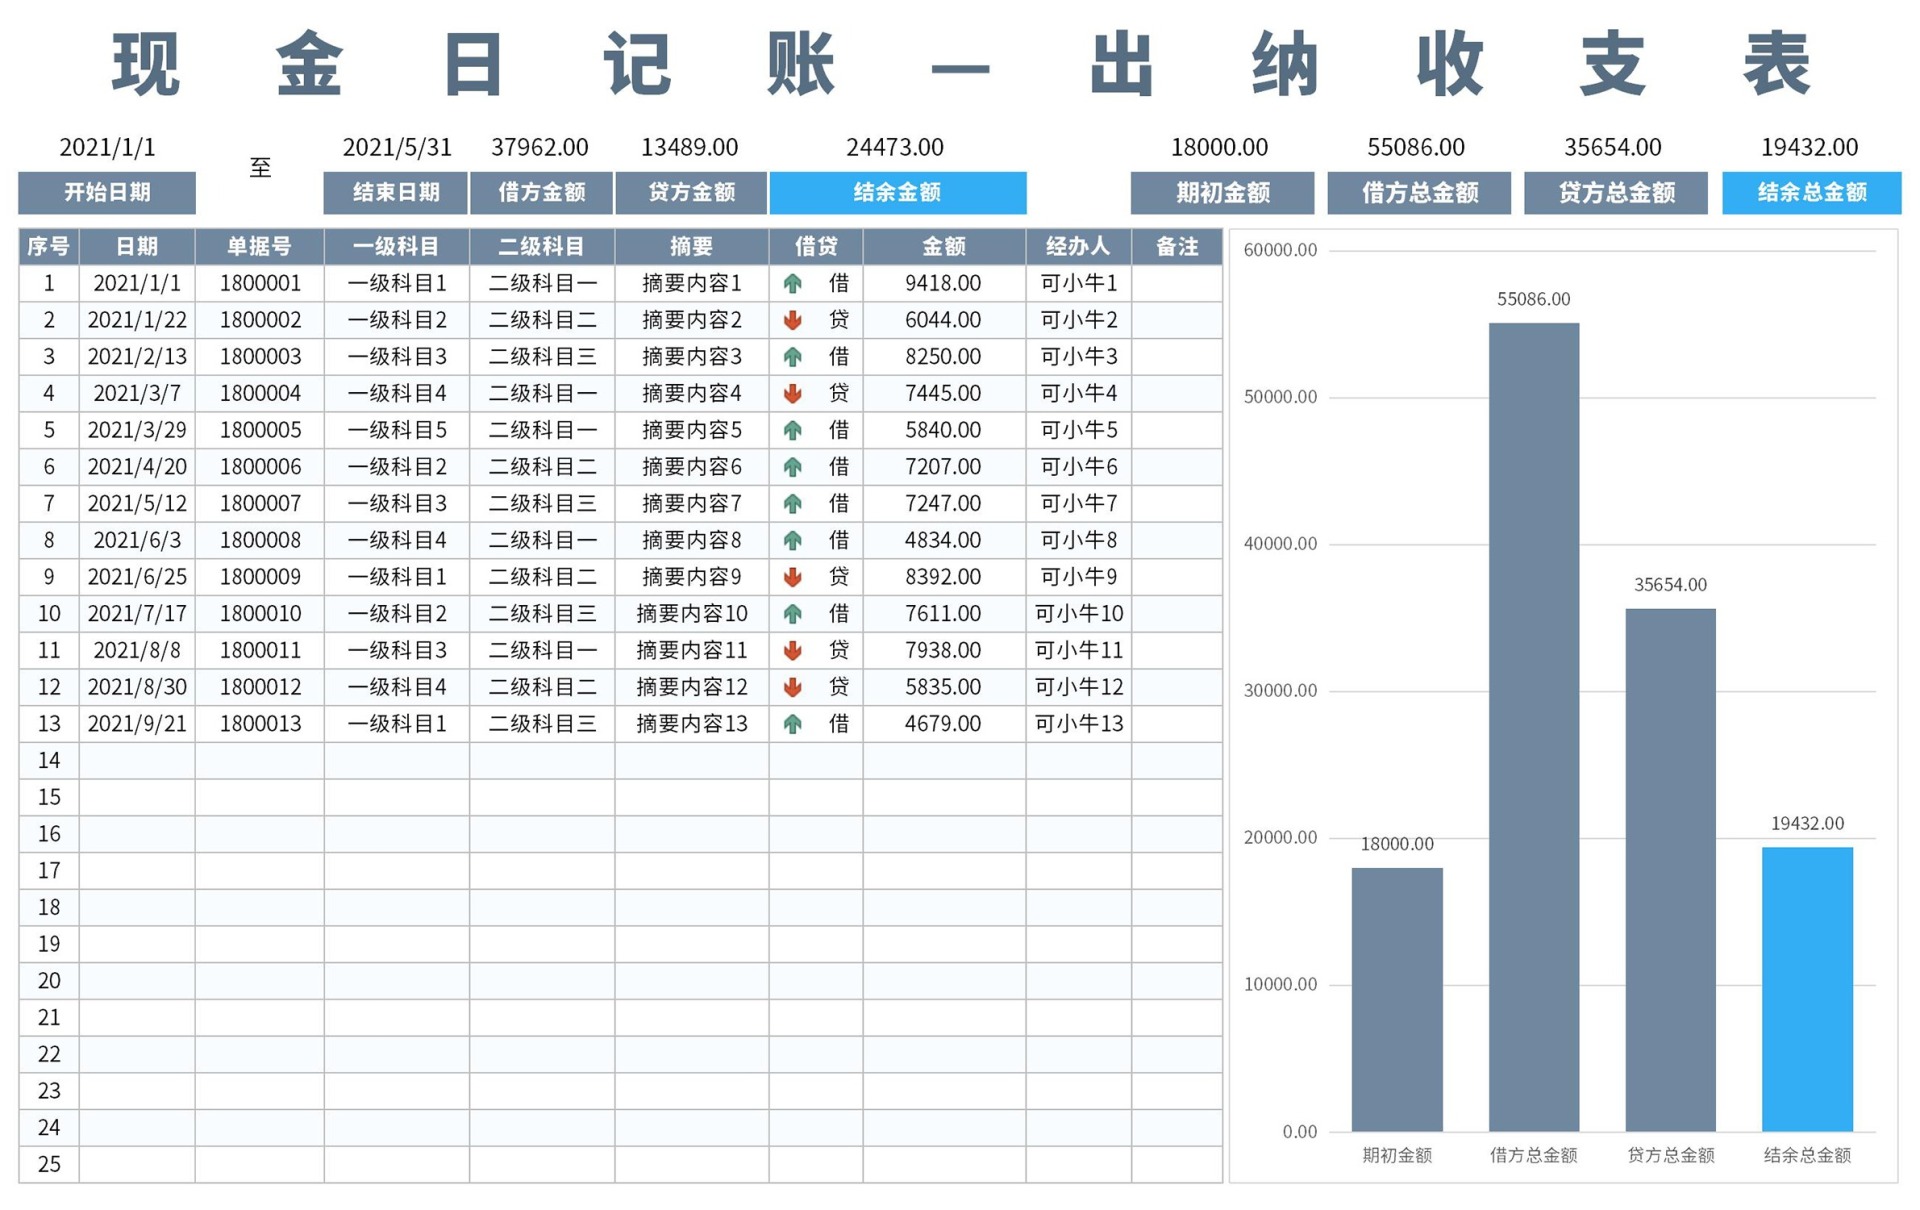Select the 13489.00 credit amount value
1920x1210 pixels.
pyautogui.click(x=689, y=148)
